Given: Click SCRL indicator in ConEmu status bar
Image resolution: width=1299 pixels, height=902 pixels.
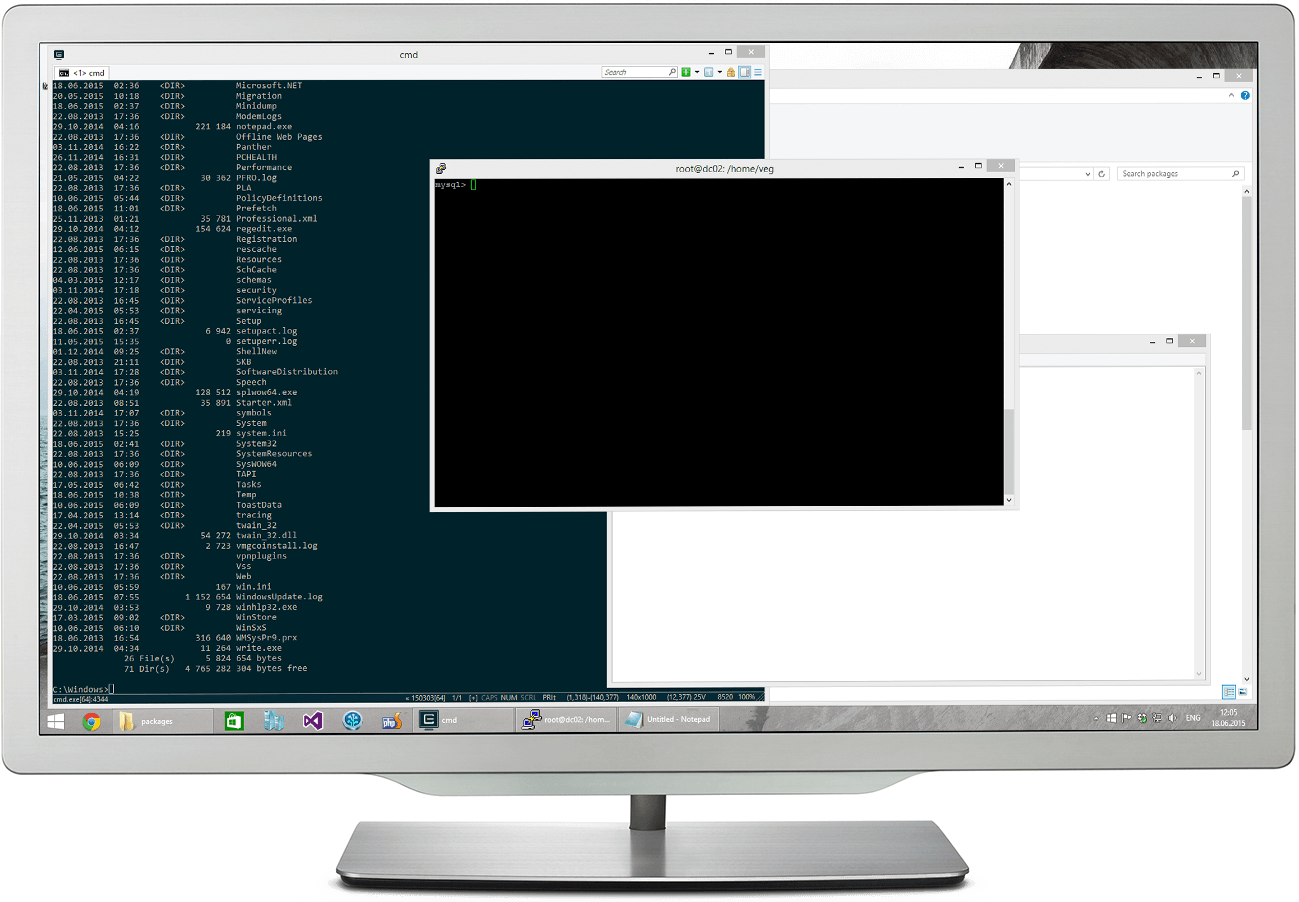Looking at the screenshot, I should click(x=528, y=697).
